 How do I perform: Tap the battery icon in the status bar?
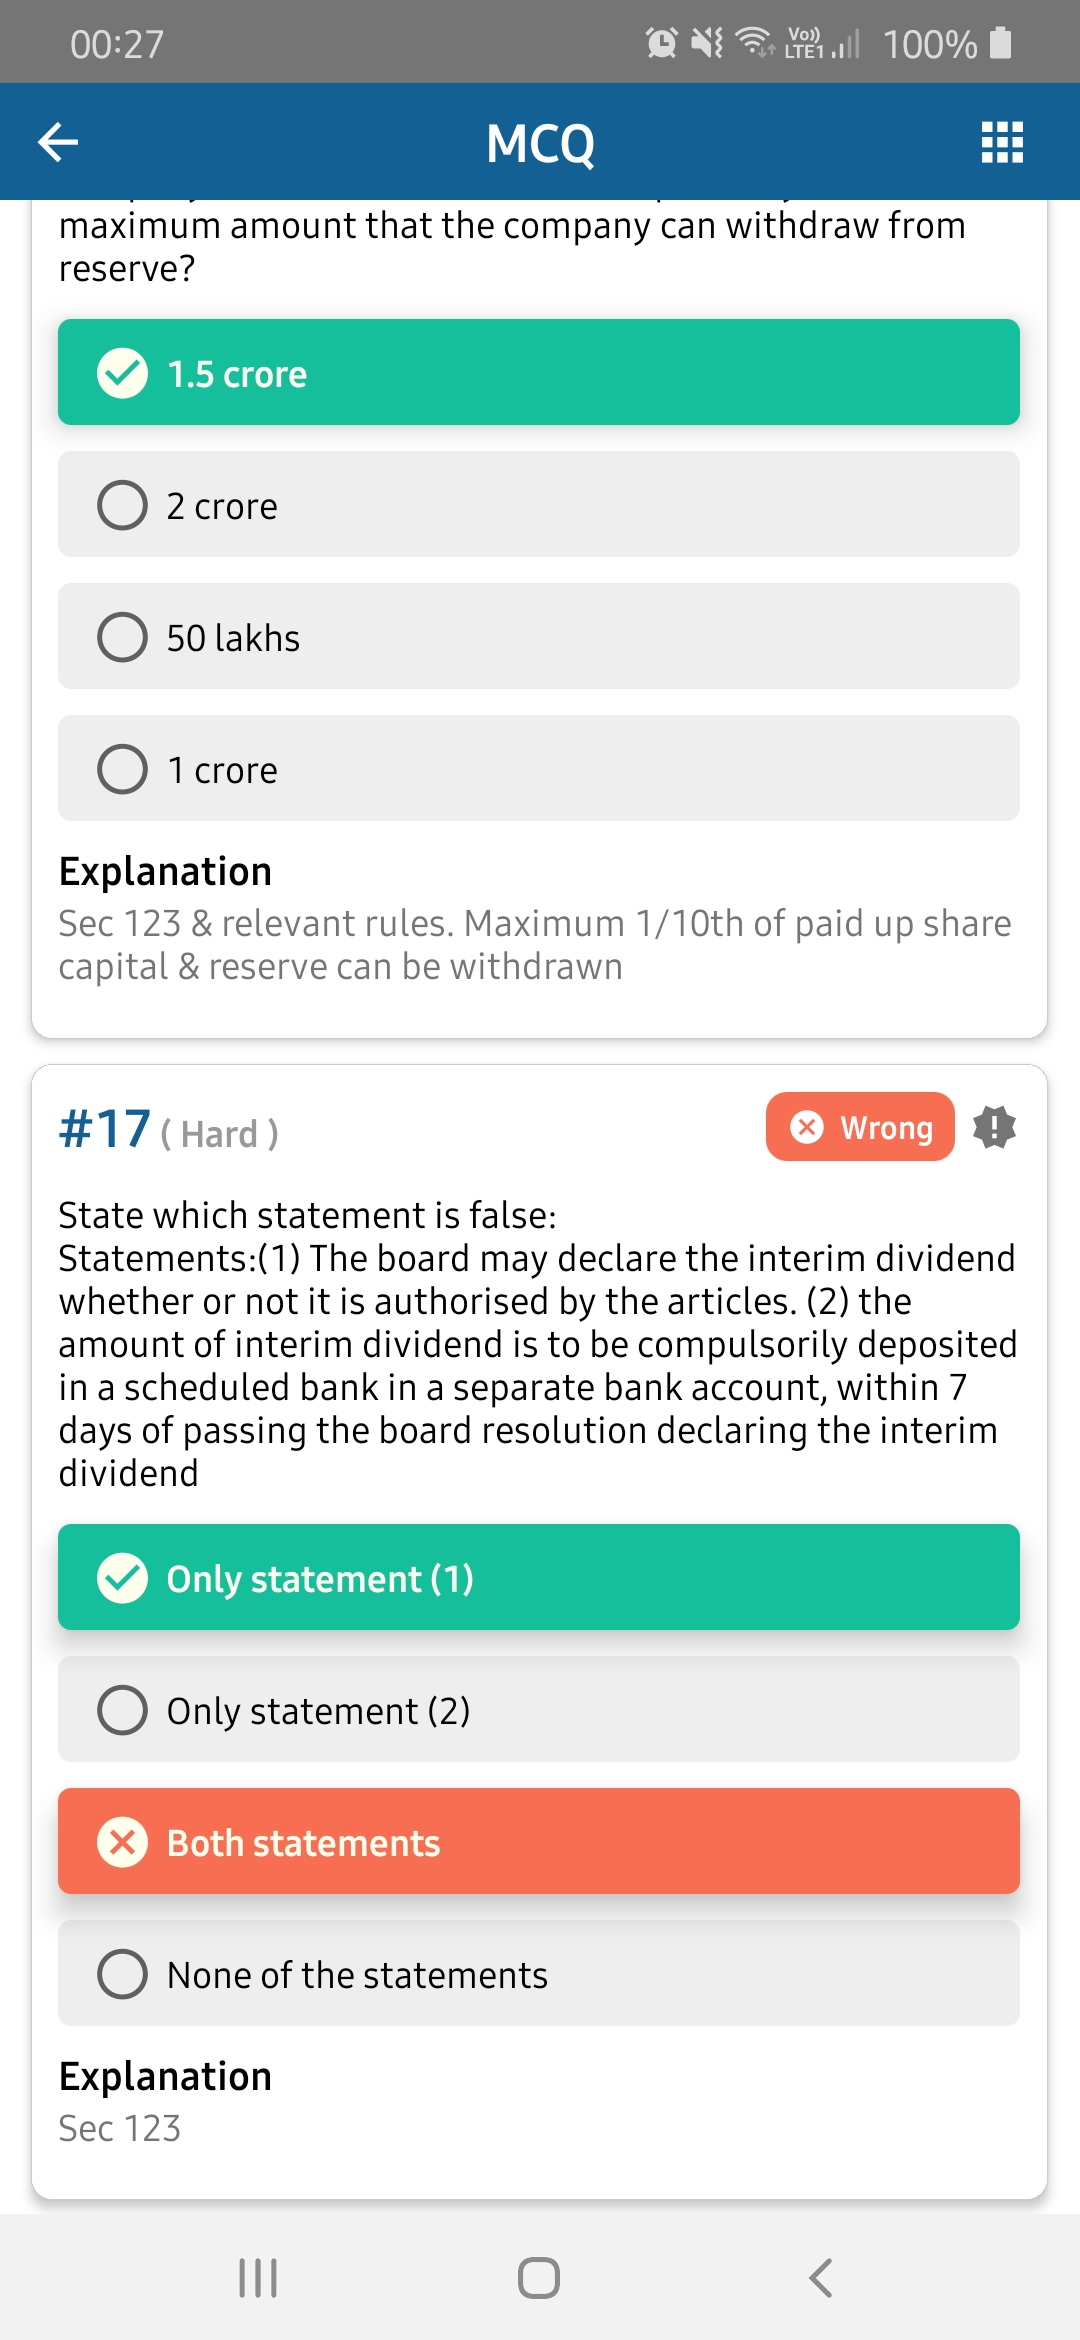[x=1000, y=43]
